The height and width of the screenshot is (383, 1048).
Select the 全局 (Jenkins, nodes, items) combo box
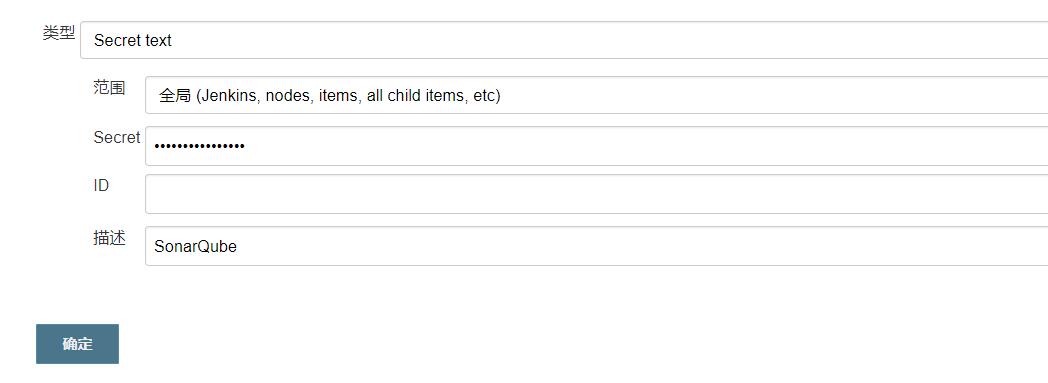[x=596, y=95]
